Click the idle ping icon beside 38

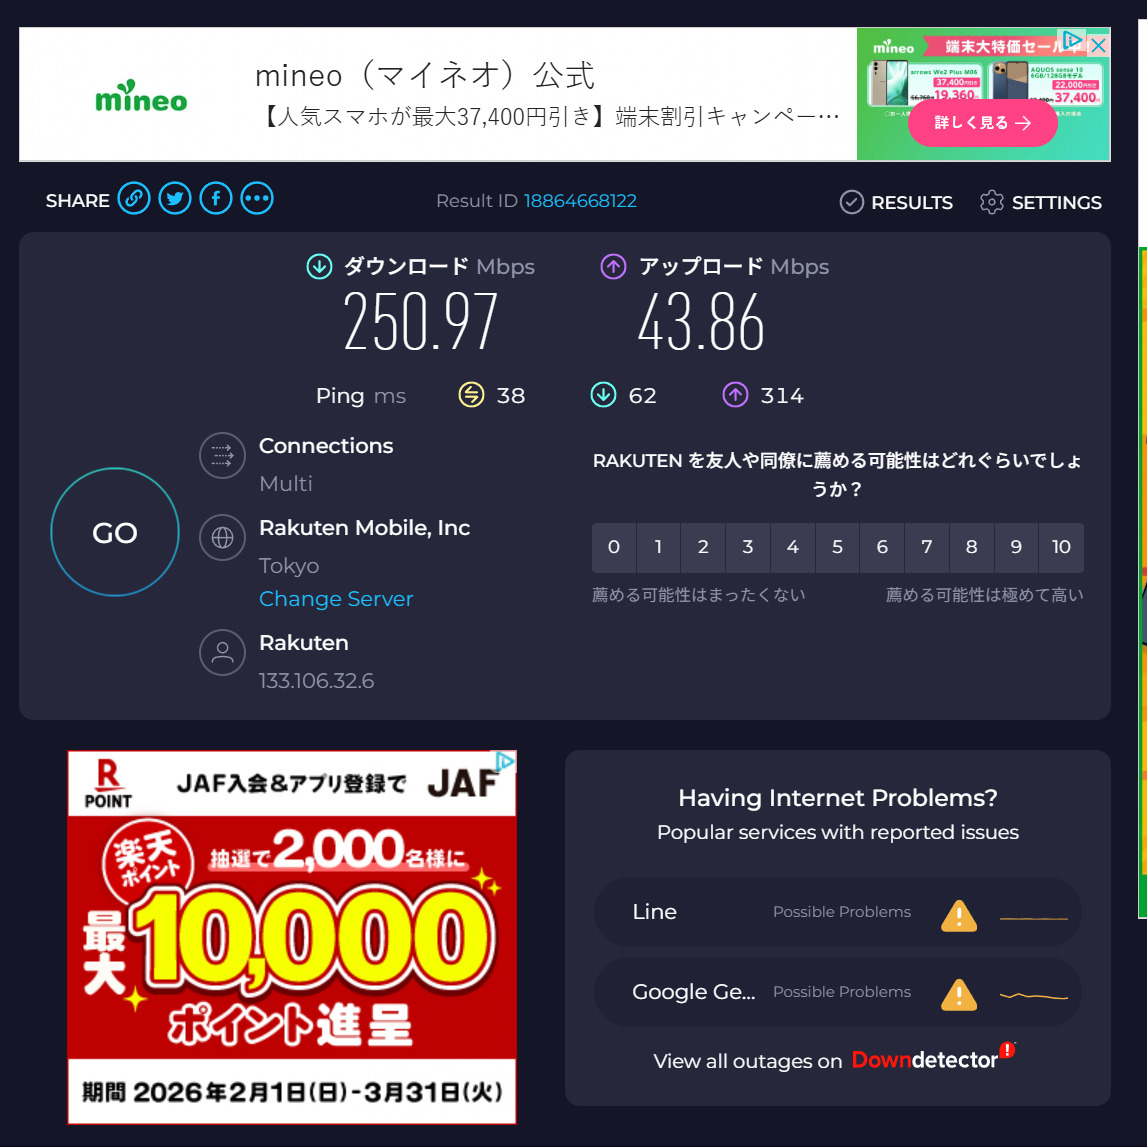pyautogui.click(x=471, y=394)
